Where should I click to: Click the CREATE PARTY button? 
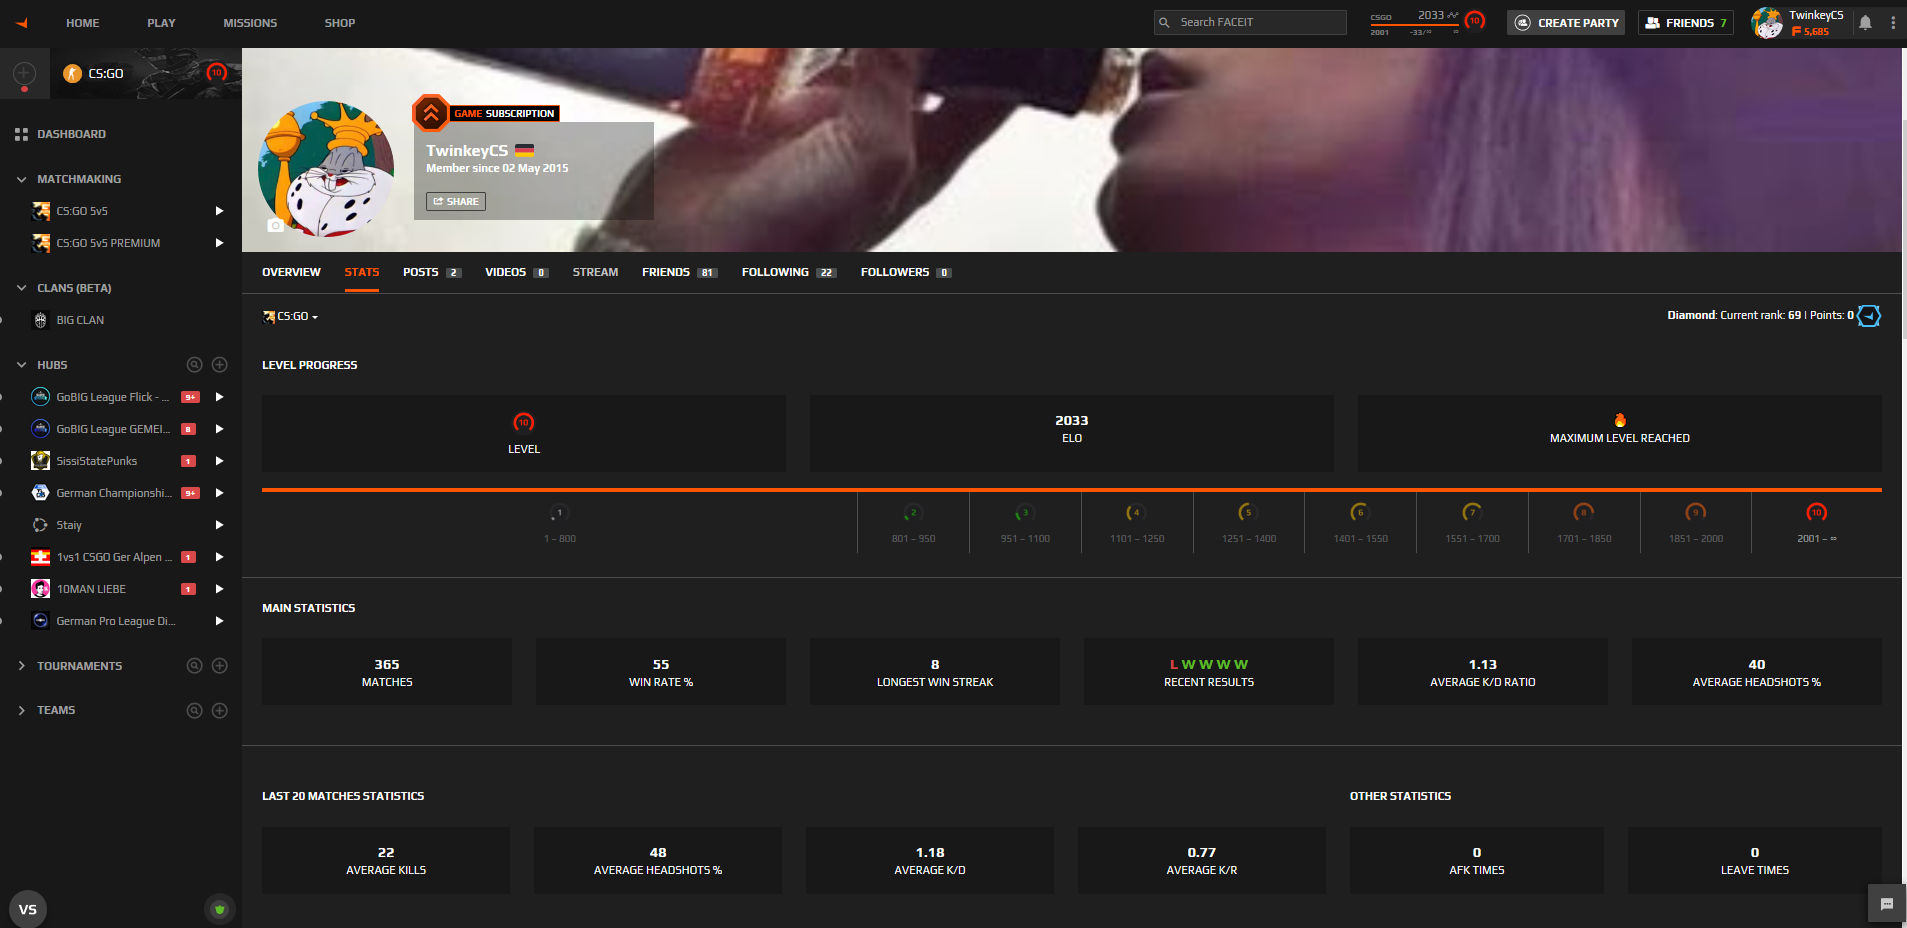click(1566, 23)
